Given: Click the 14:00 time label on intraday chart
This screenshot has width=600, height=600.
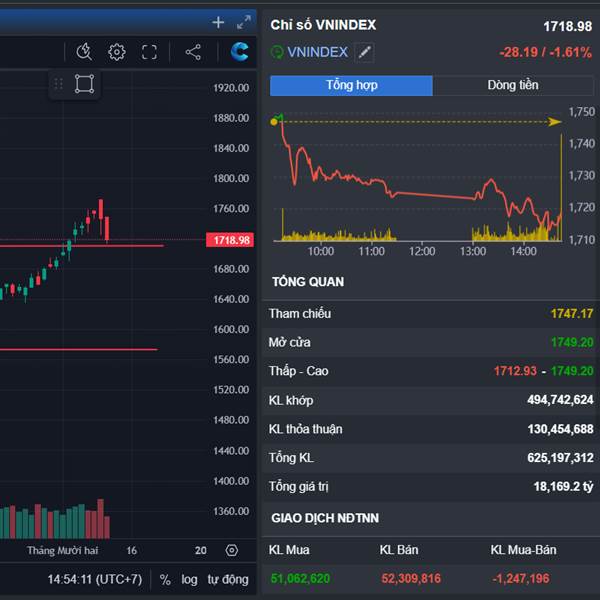Looking at the screenshot, I should pyautogui.click(x=523, y=251).
